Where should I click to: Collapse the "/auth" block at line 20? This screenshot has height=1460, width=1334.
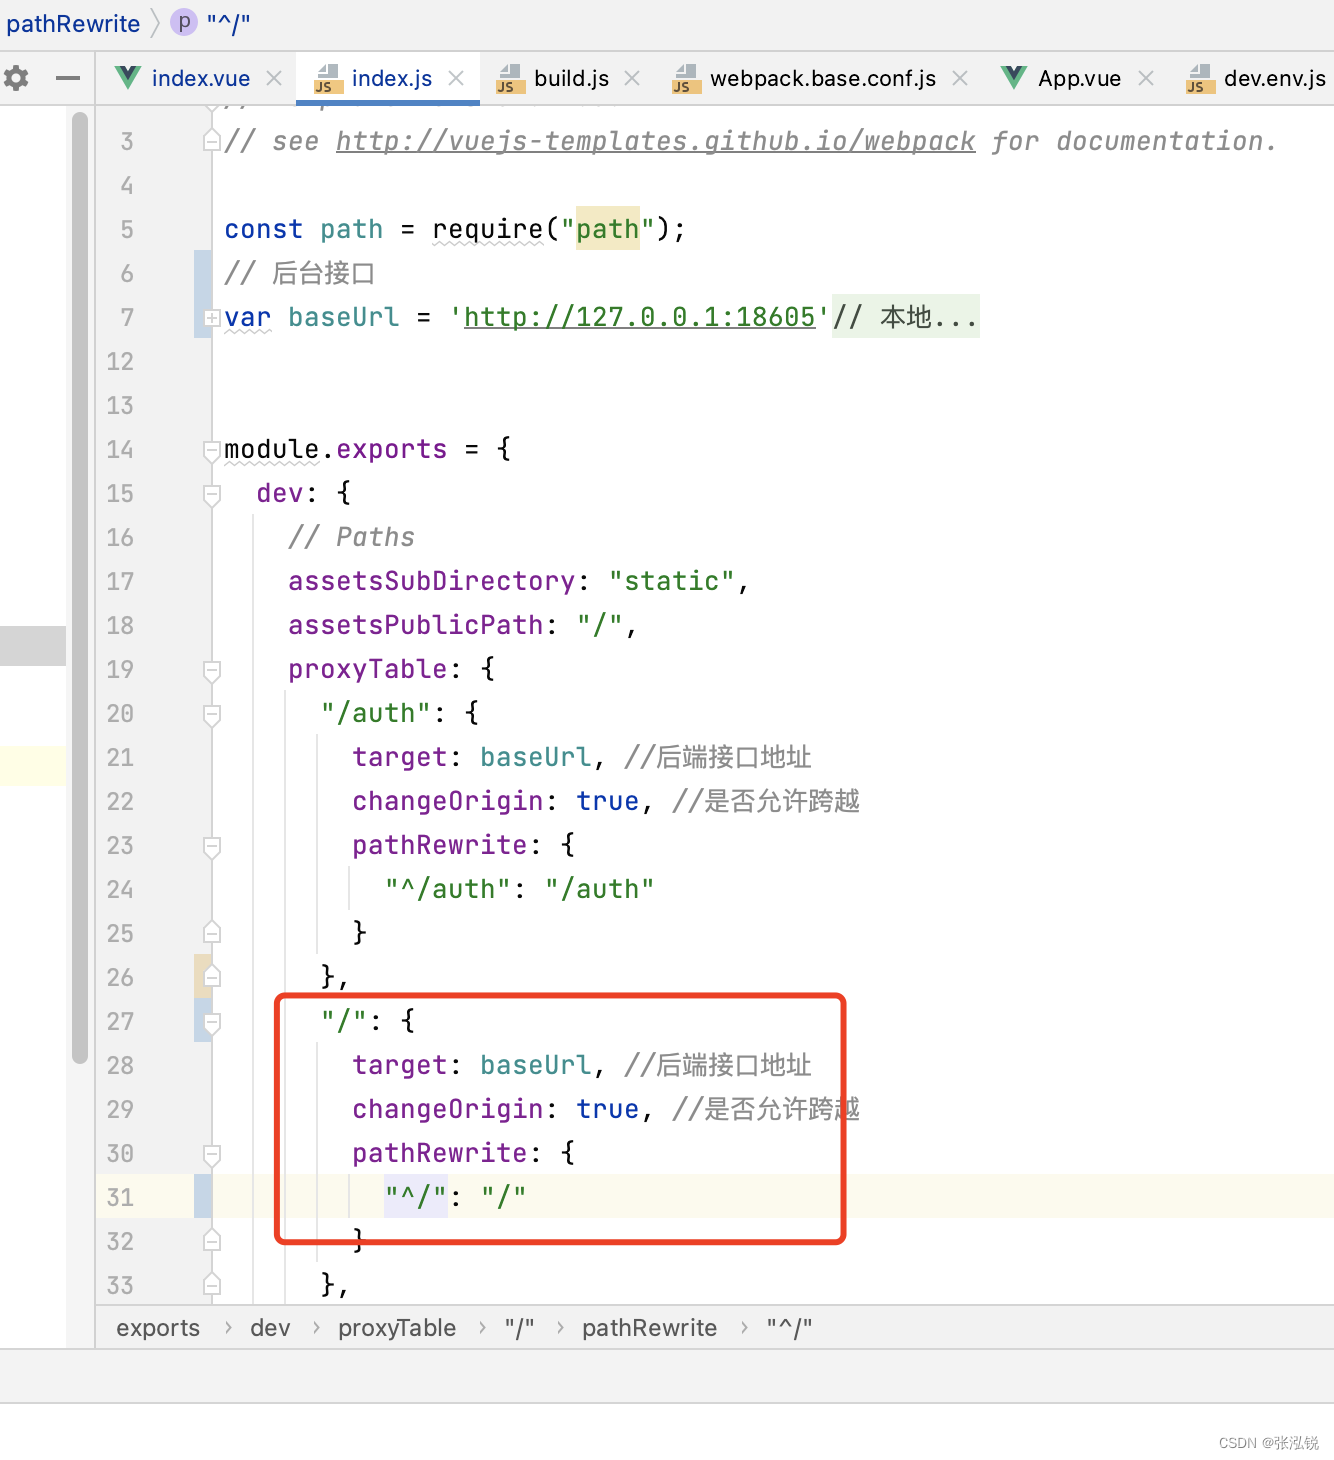click(x=211, y=715)
